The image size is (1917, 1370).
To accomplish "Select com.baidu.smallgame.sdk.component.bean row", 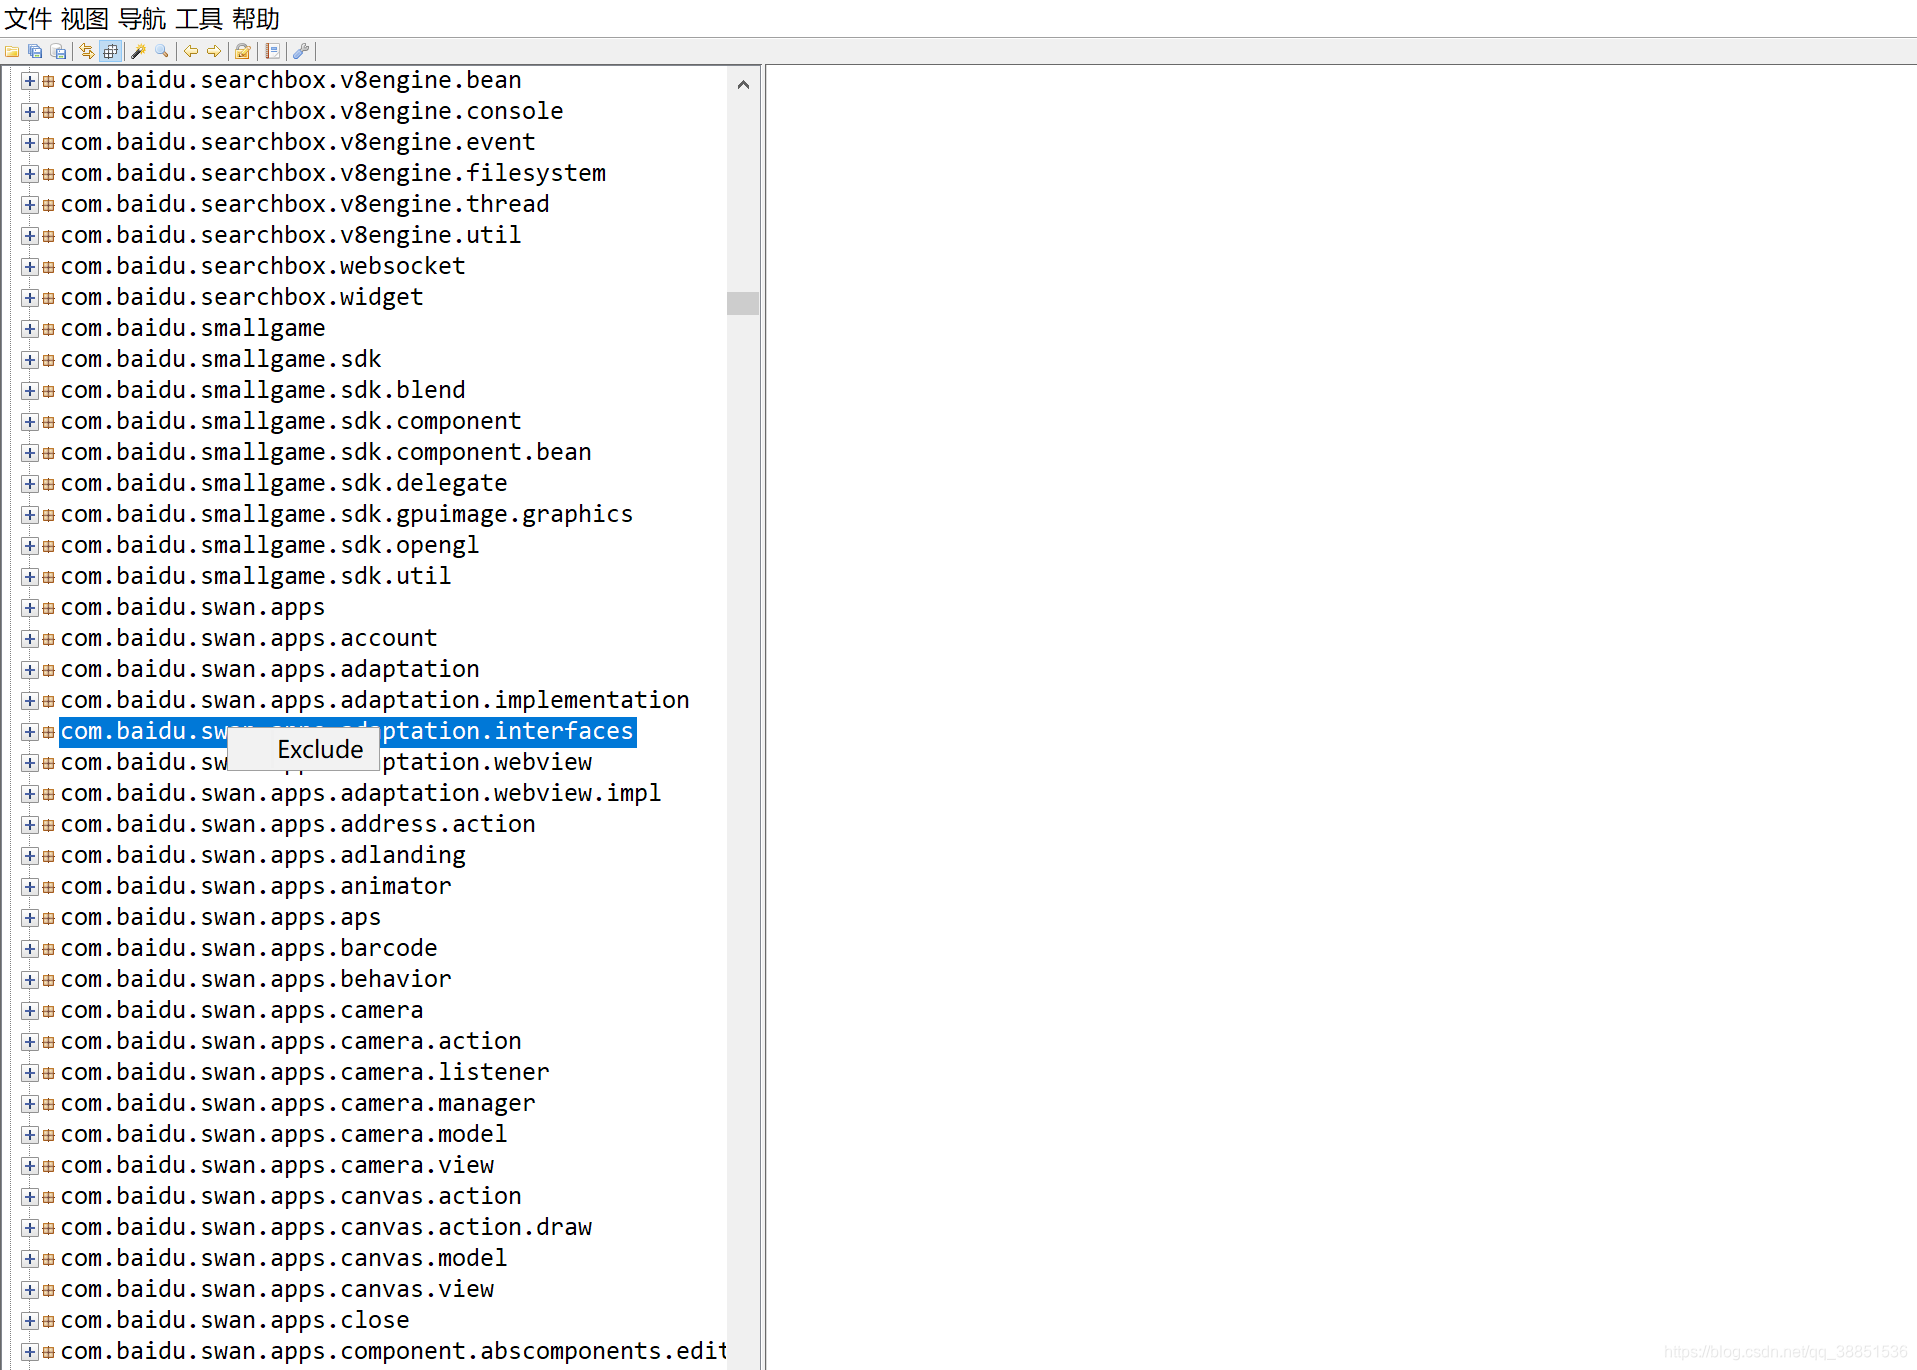I will [x=326, y=453].
